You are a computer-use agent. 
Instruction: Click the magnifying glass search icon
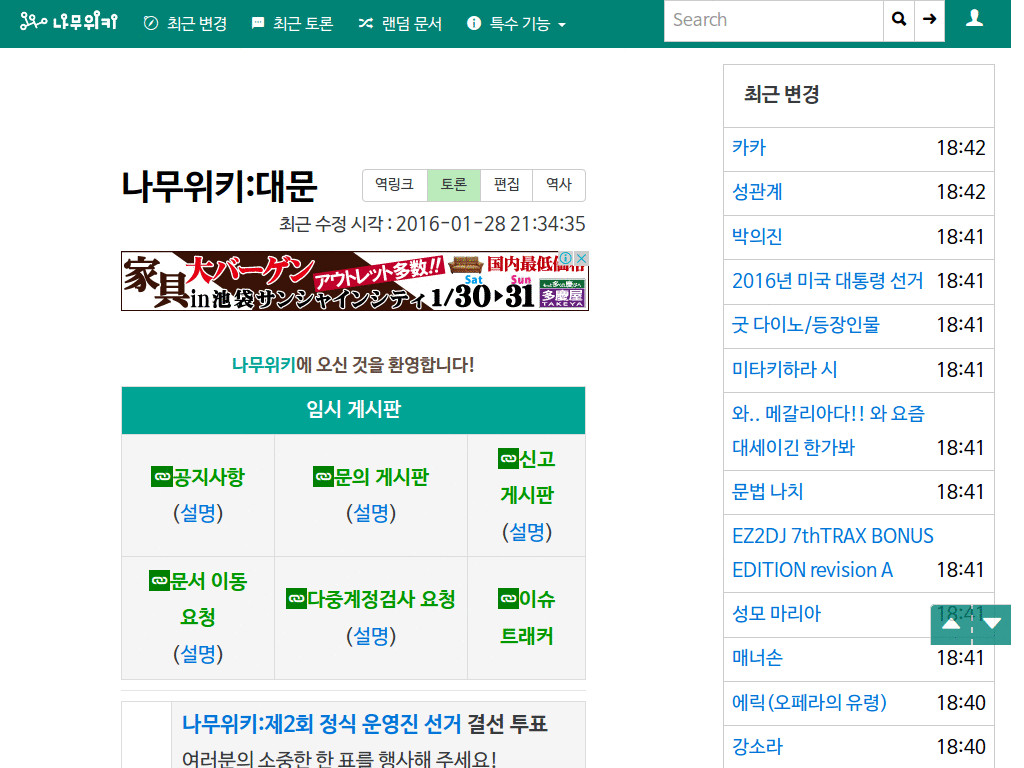(898, 20)
